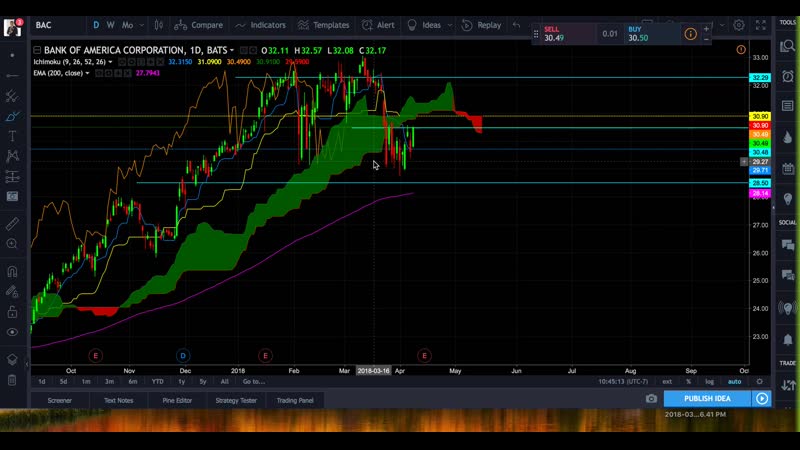
Task: Expand the EMA (200, close) options arrow
Action: coord(87,73)
